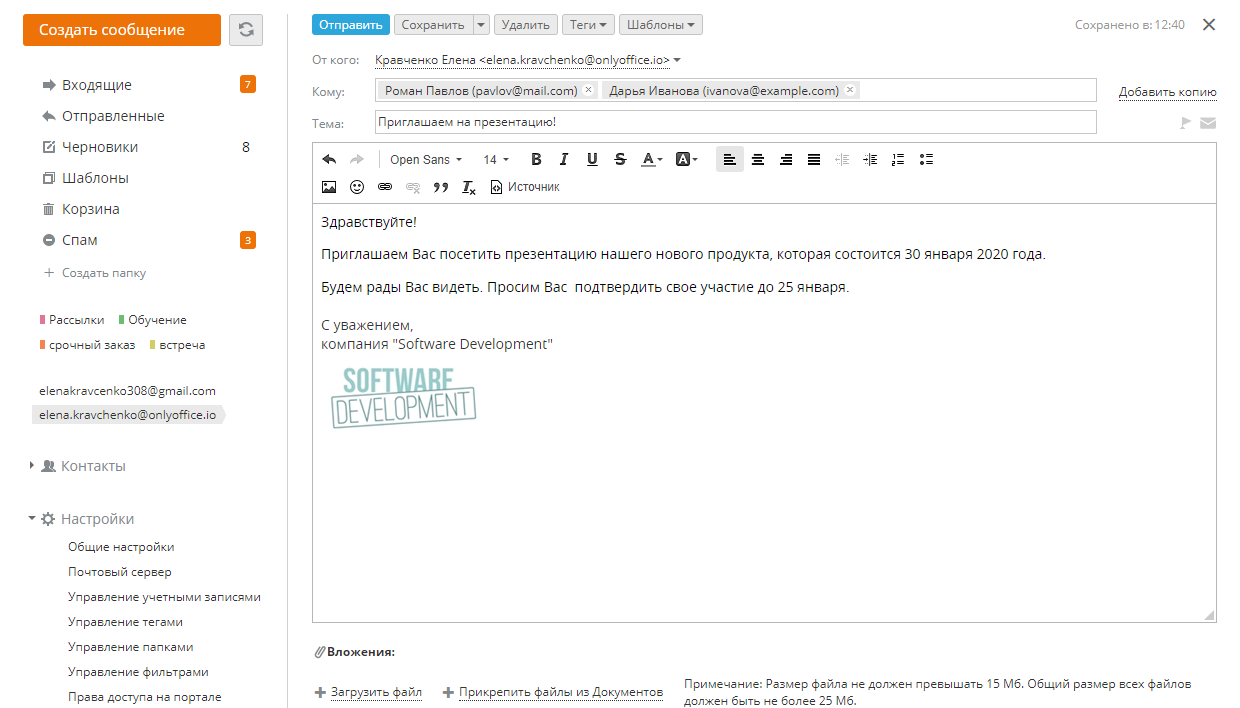Open the Теги dropdown

coord(588,25)
